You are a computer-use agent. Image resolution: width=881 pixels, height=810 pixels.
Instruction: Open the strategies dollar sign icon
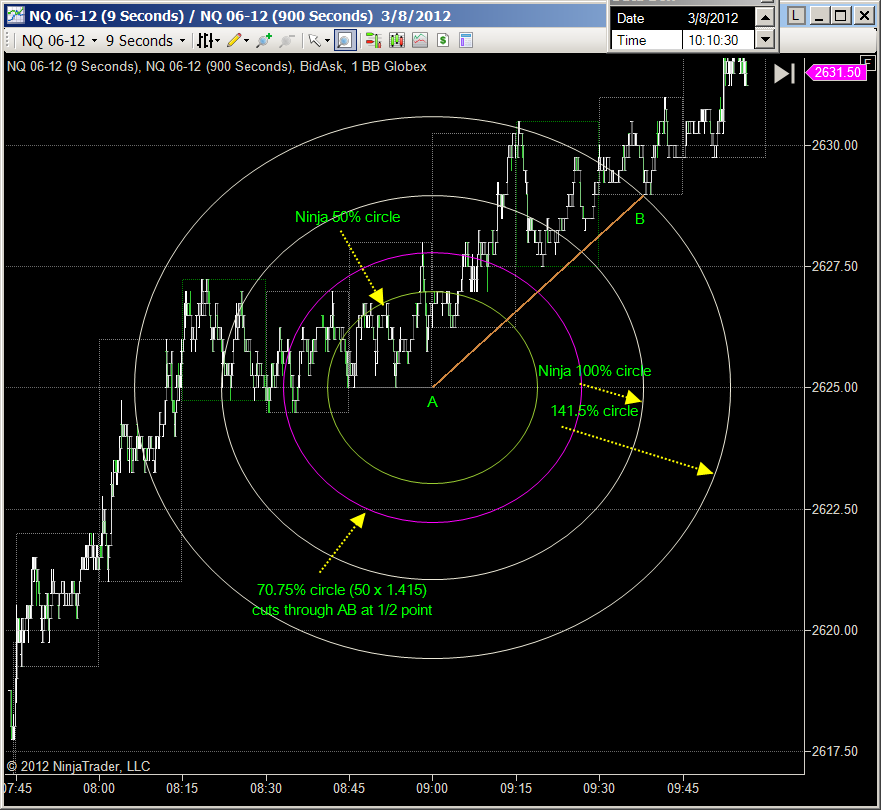[x=443, y=40]
